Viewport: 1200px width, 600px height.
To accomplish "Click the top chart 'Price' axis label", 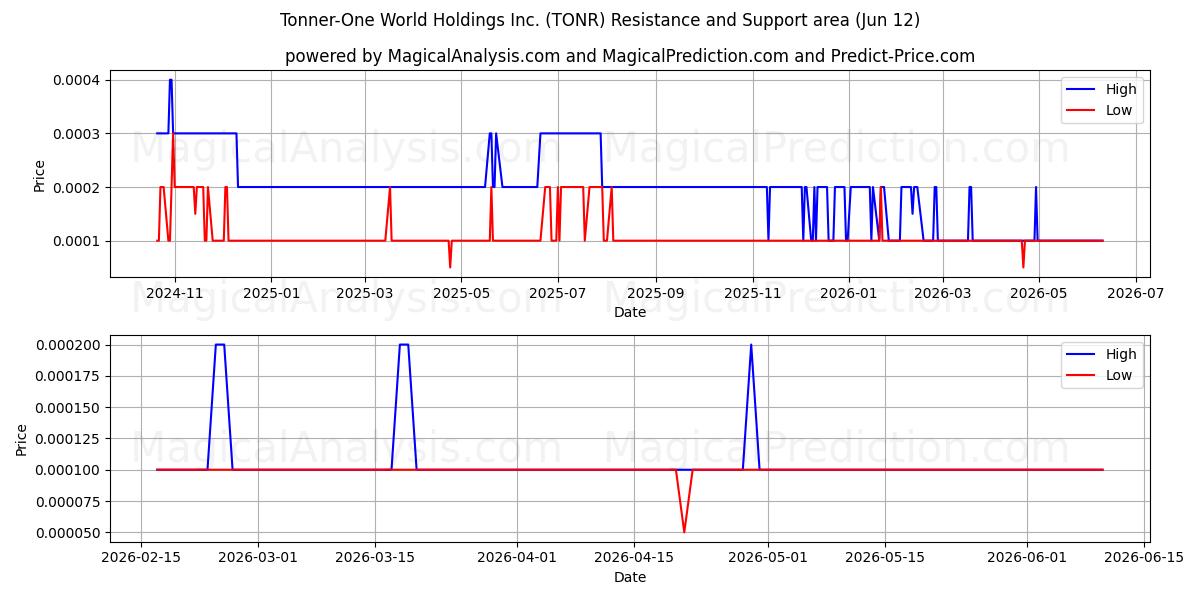I will pyautogui.click(x=40, y=173).
